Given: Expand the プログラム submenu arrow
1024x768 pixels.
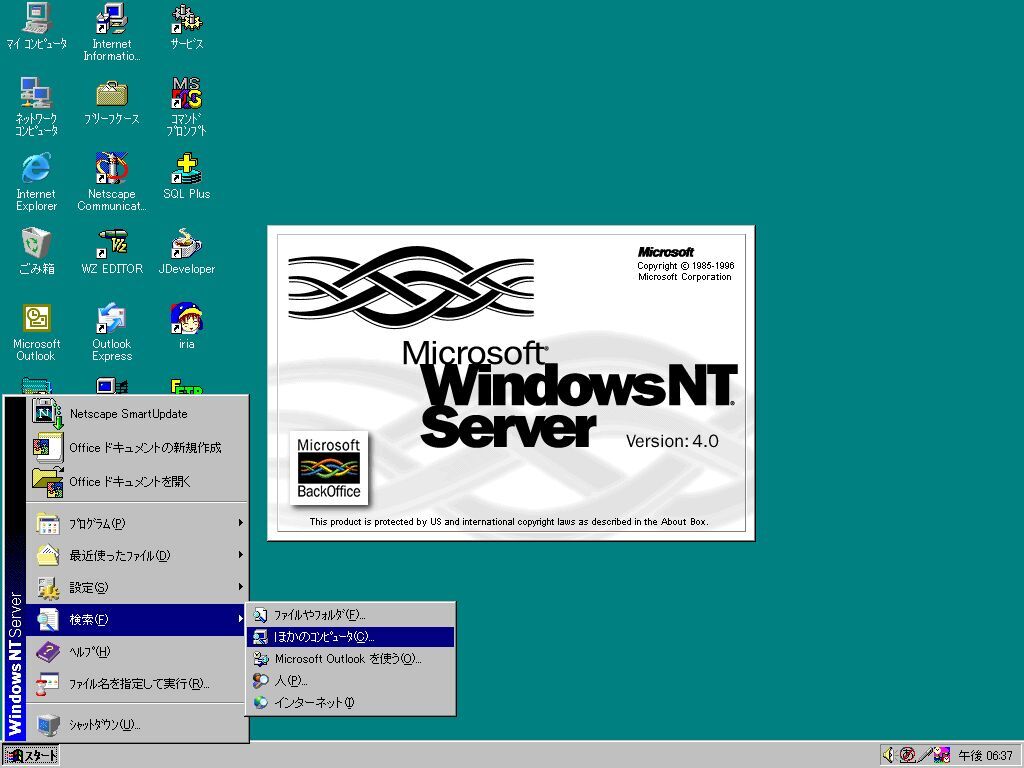Looking at the screenshot, I should (x=240, y=523).
